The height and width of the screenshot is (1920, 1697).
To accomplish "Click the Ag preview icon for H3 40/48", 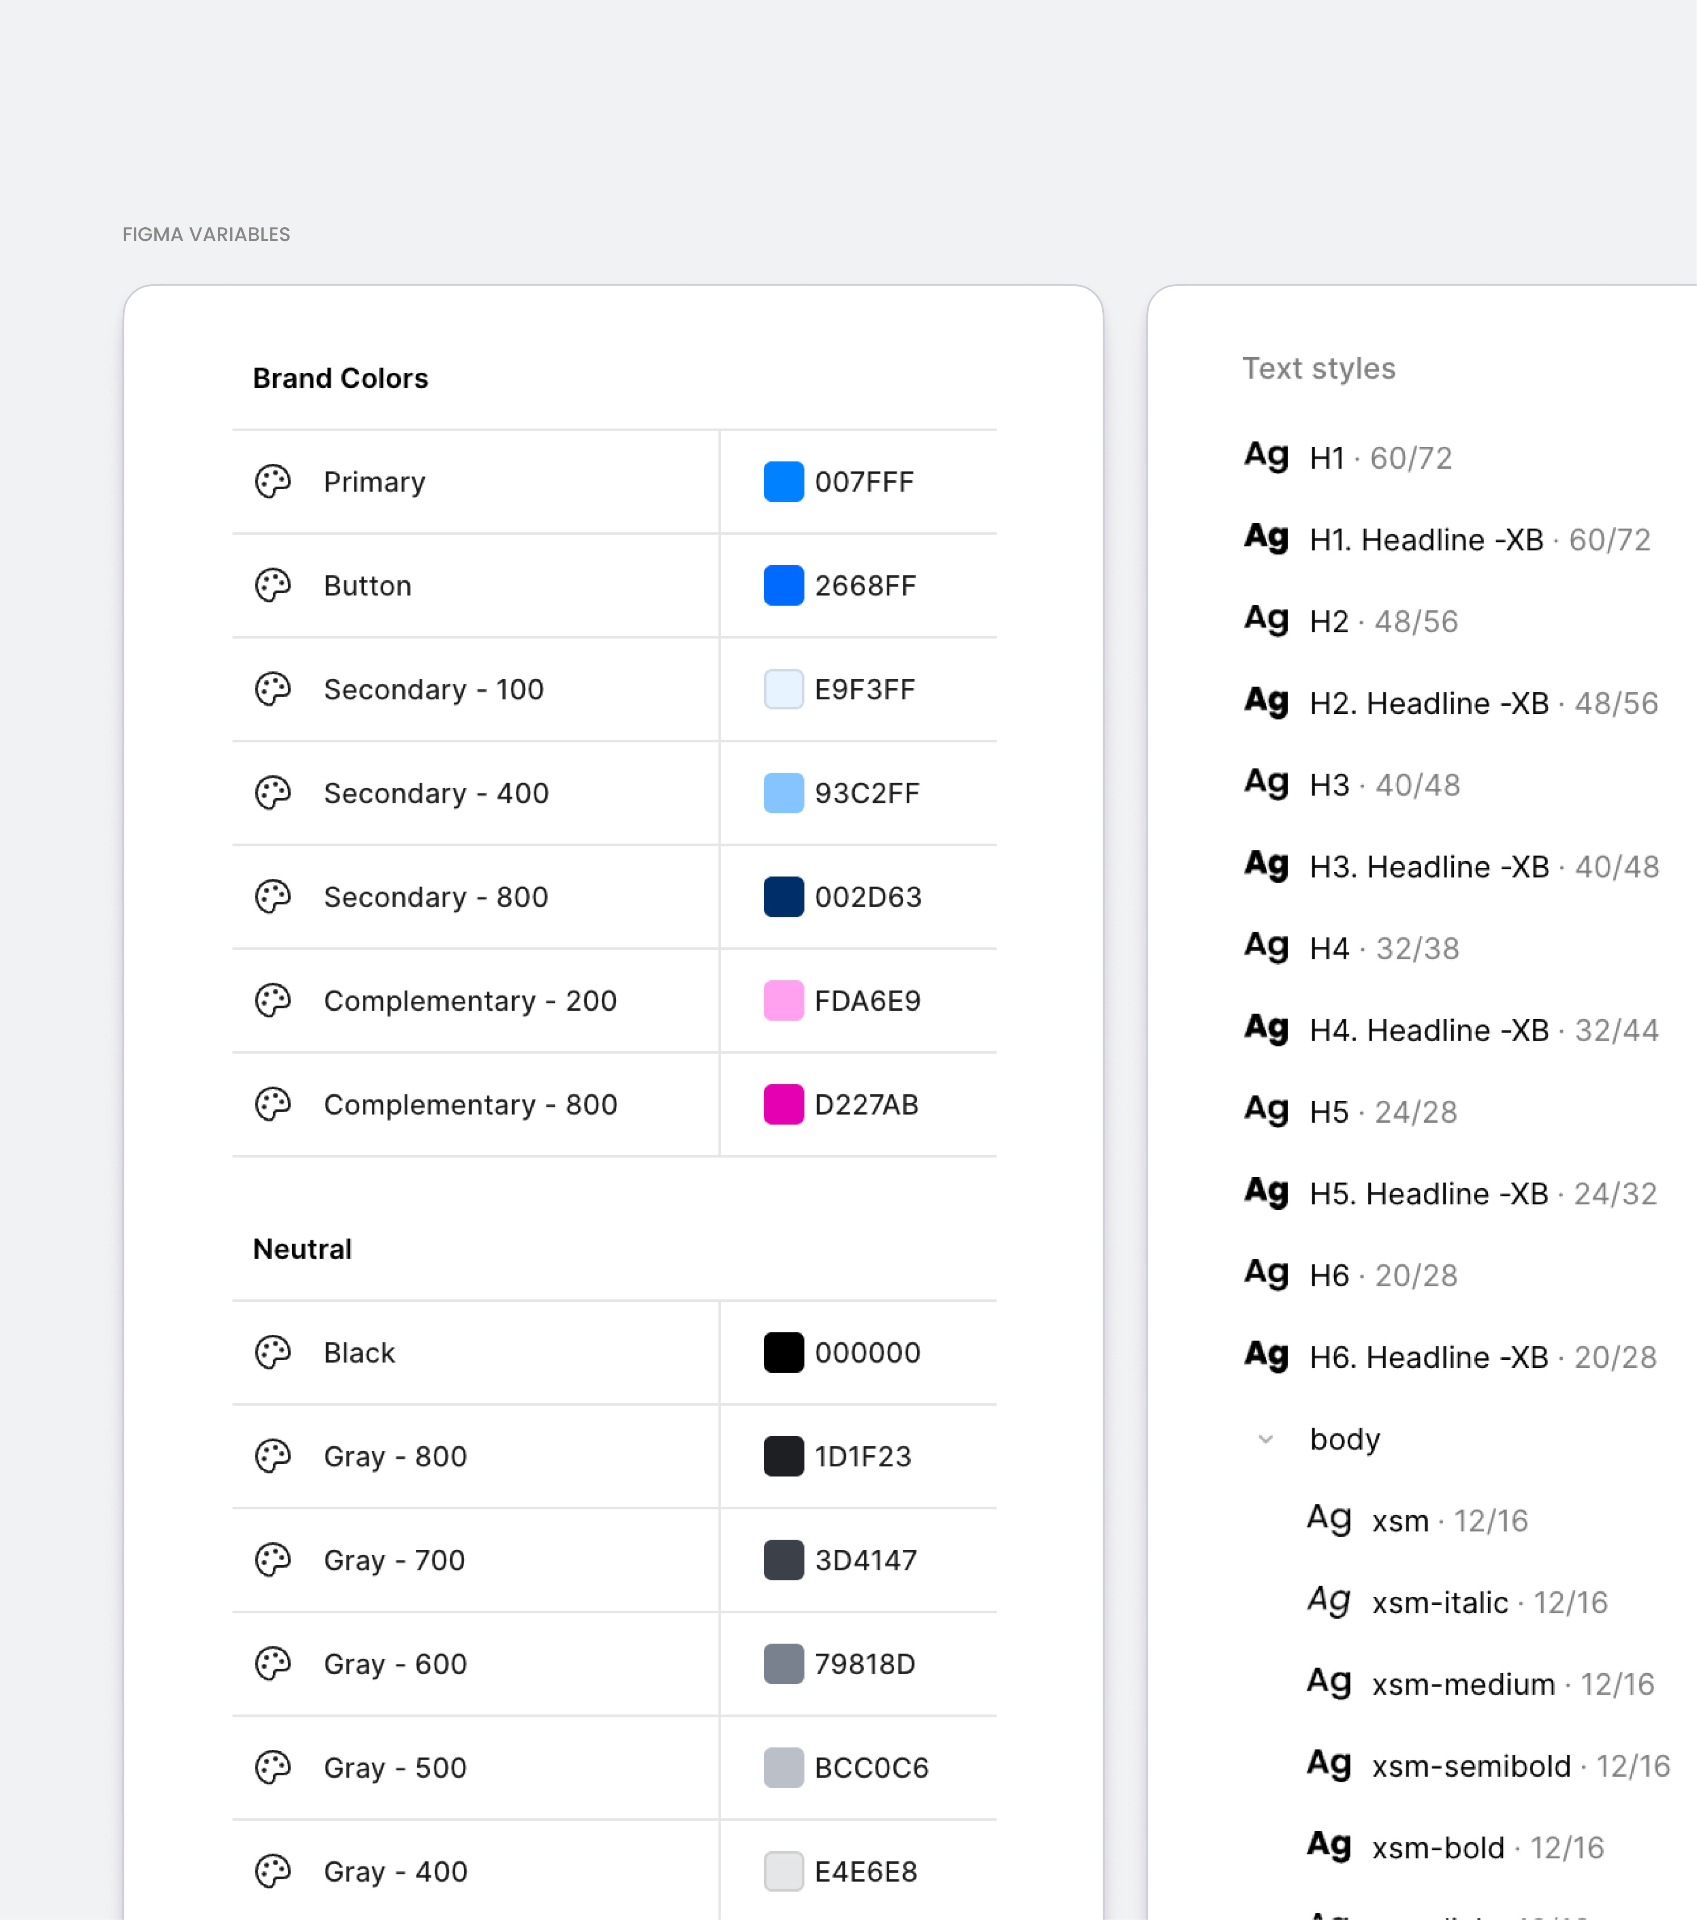I will [1267, 784].
